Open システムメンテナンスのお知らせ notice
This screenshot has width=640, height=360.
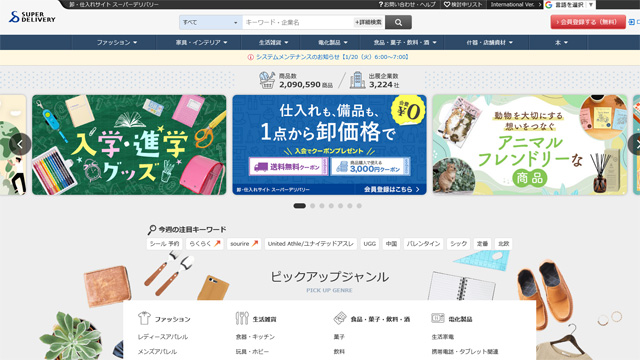pos(332,57)
